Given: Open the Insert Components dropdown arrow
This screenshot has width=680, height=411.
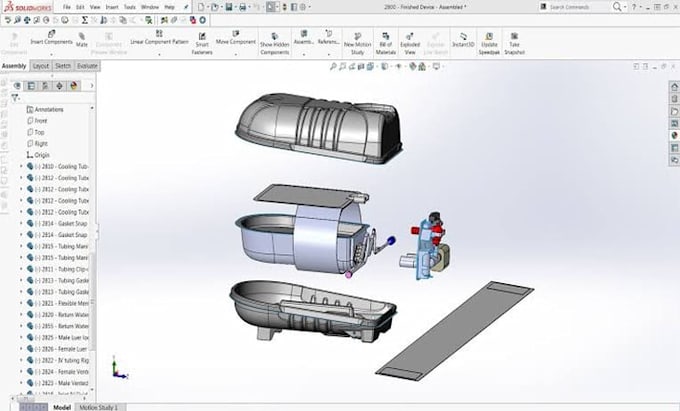Looking at the screenshot, I should (x=51, y=55).
